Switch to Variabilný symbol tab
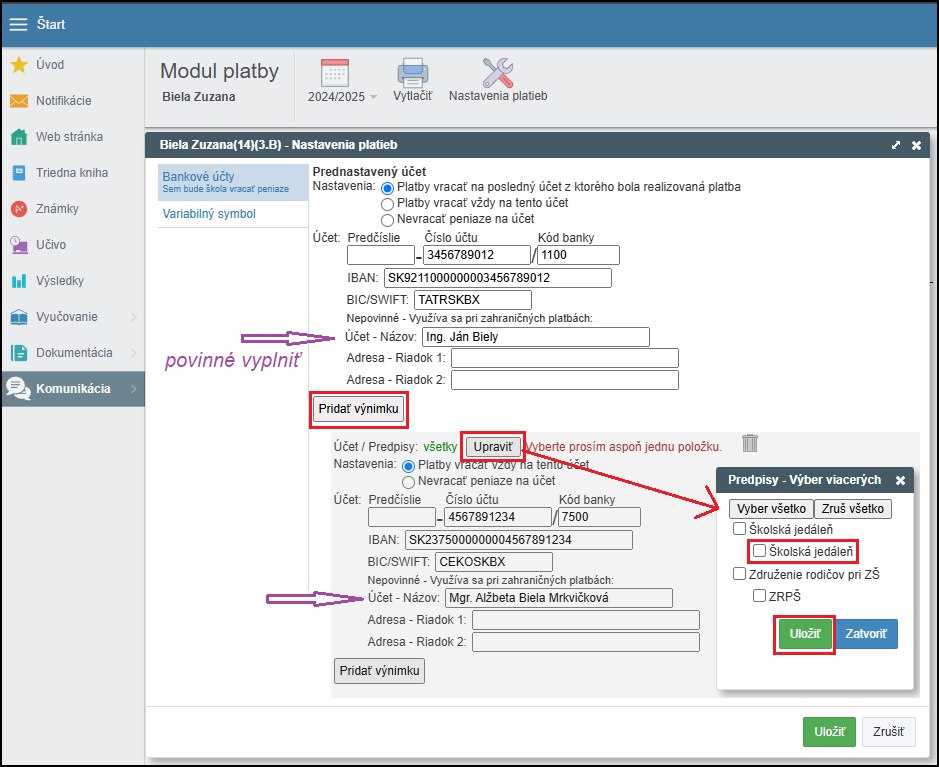The height and width of the screenshot is (767, 939). tap(209, 214)
